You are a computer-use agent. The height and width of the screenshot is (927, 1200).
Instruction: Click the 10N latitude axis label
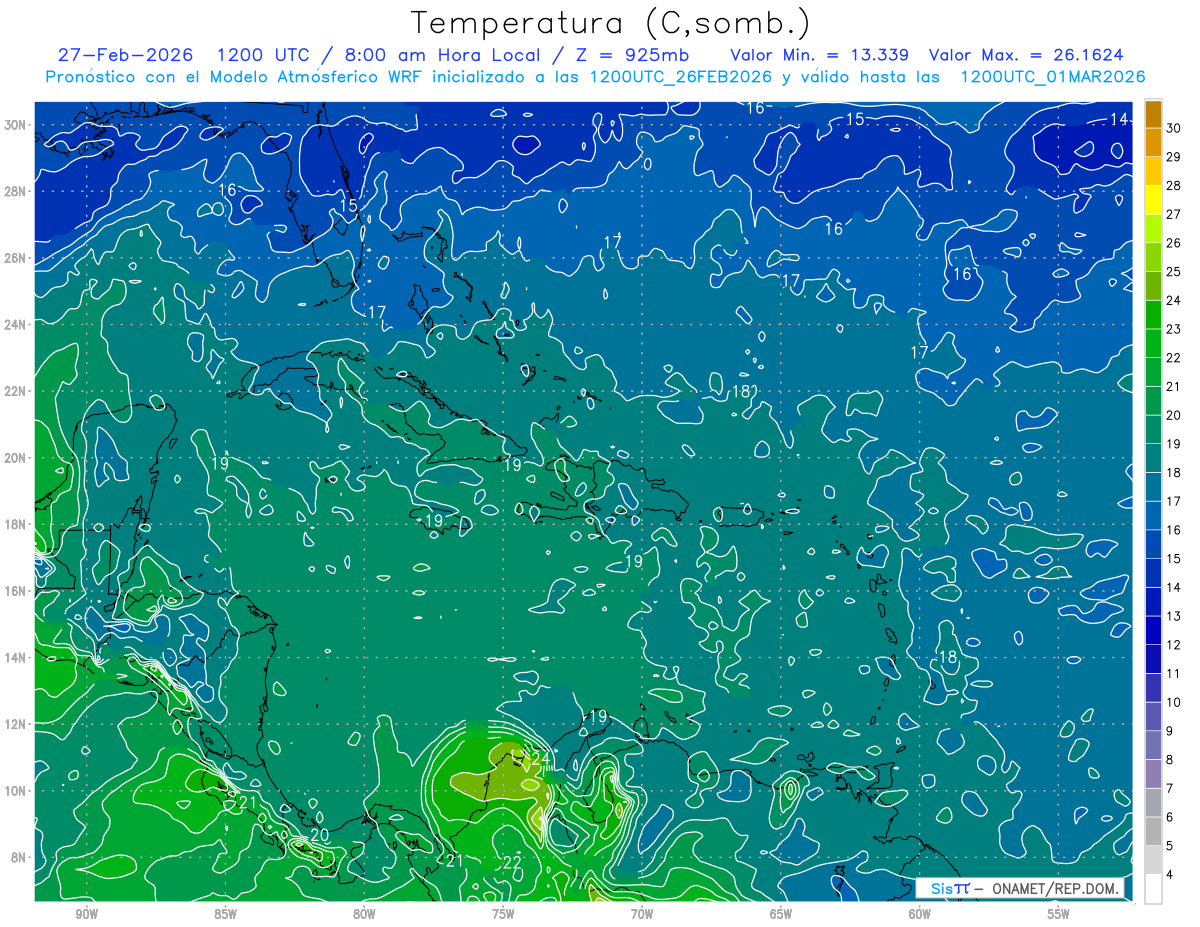coord(16,790)
